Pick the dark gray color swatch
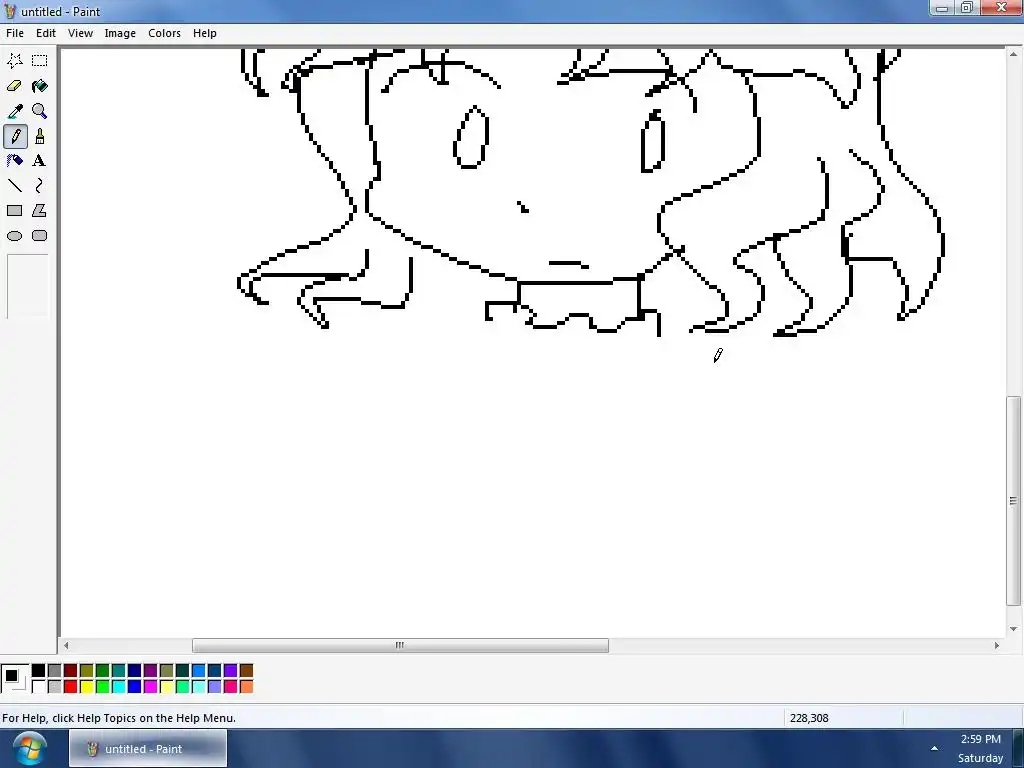 (x=55, y=671)
